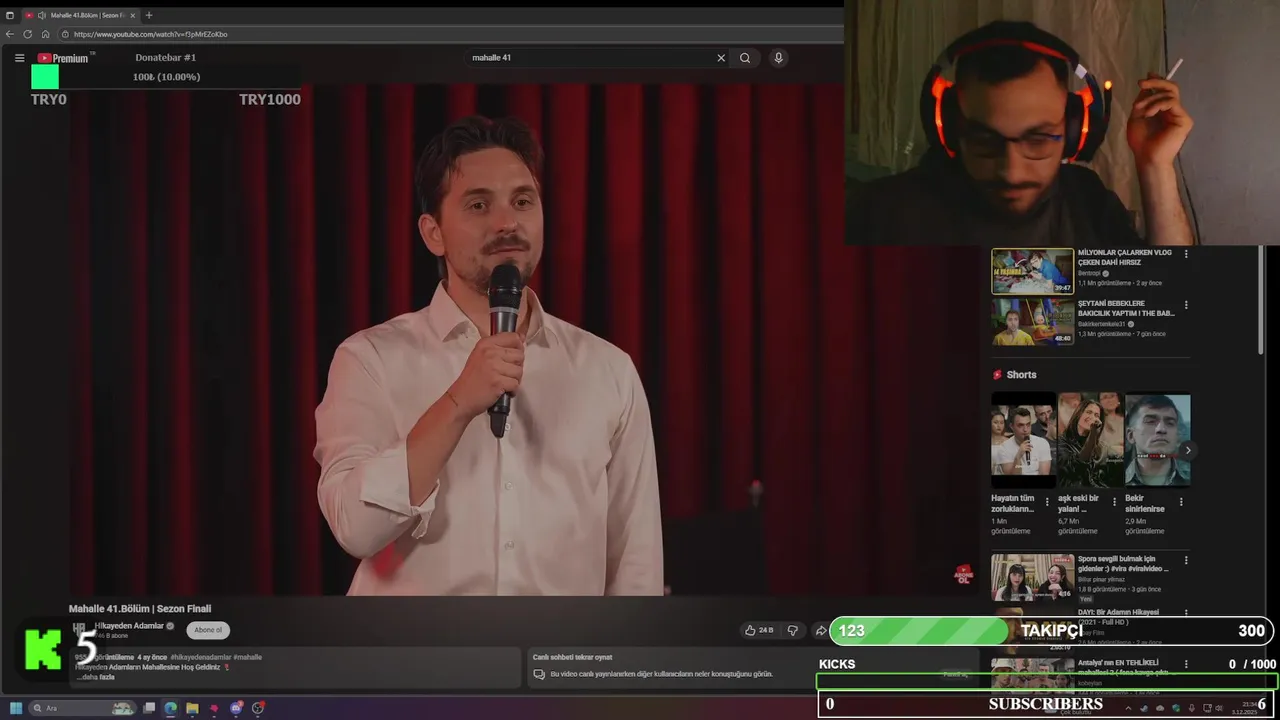Click the Windows taskbar search box
The width and height of the screenshot is (1280, 720).
(84, 708)
